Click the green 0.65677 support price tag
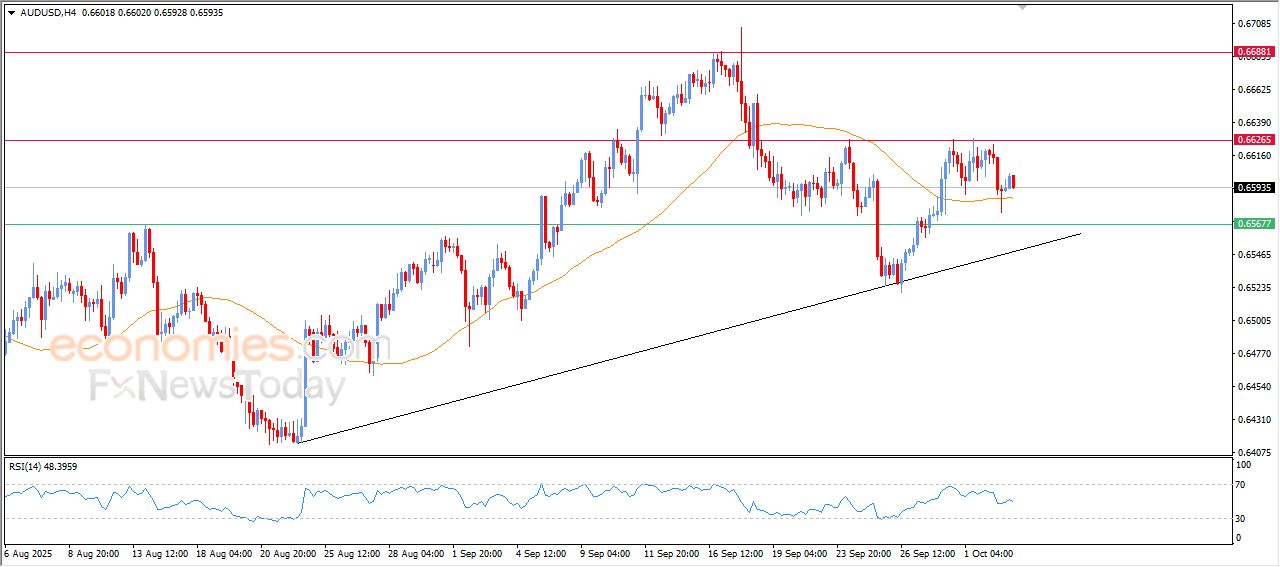This screenshot has height=567, width=1280. click(1254, 224)
